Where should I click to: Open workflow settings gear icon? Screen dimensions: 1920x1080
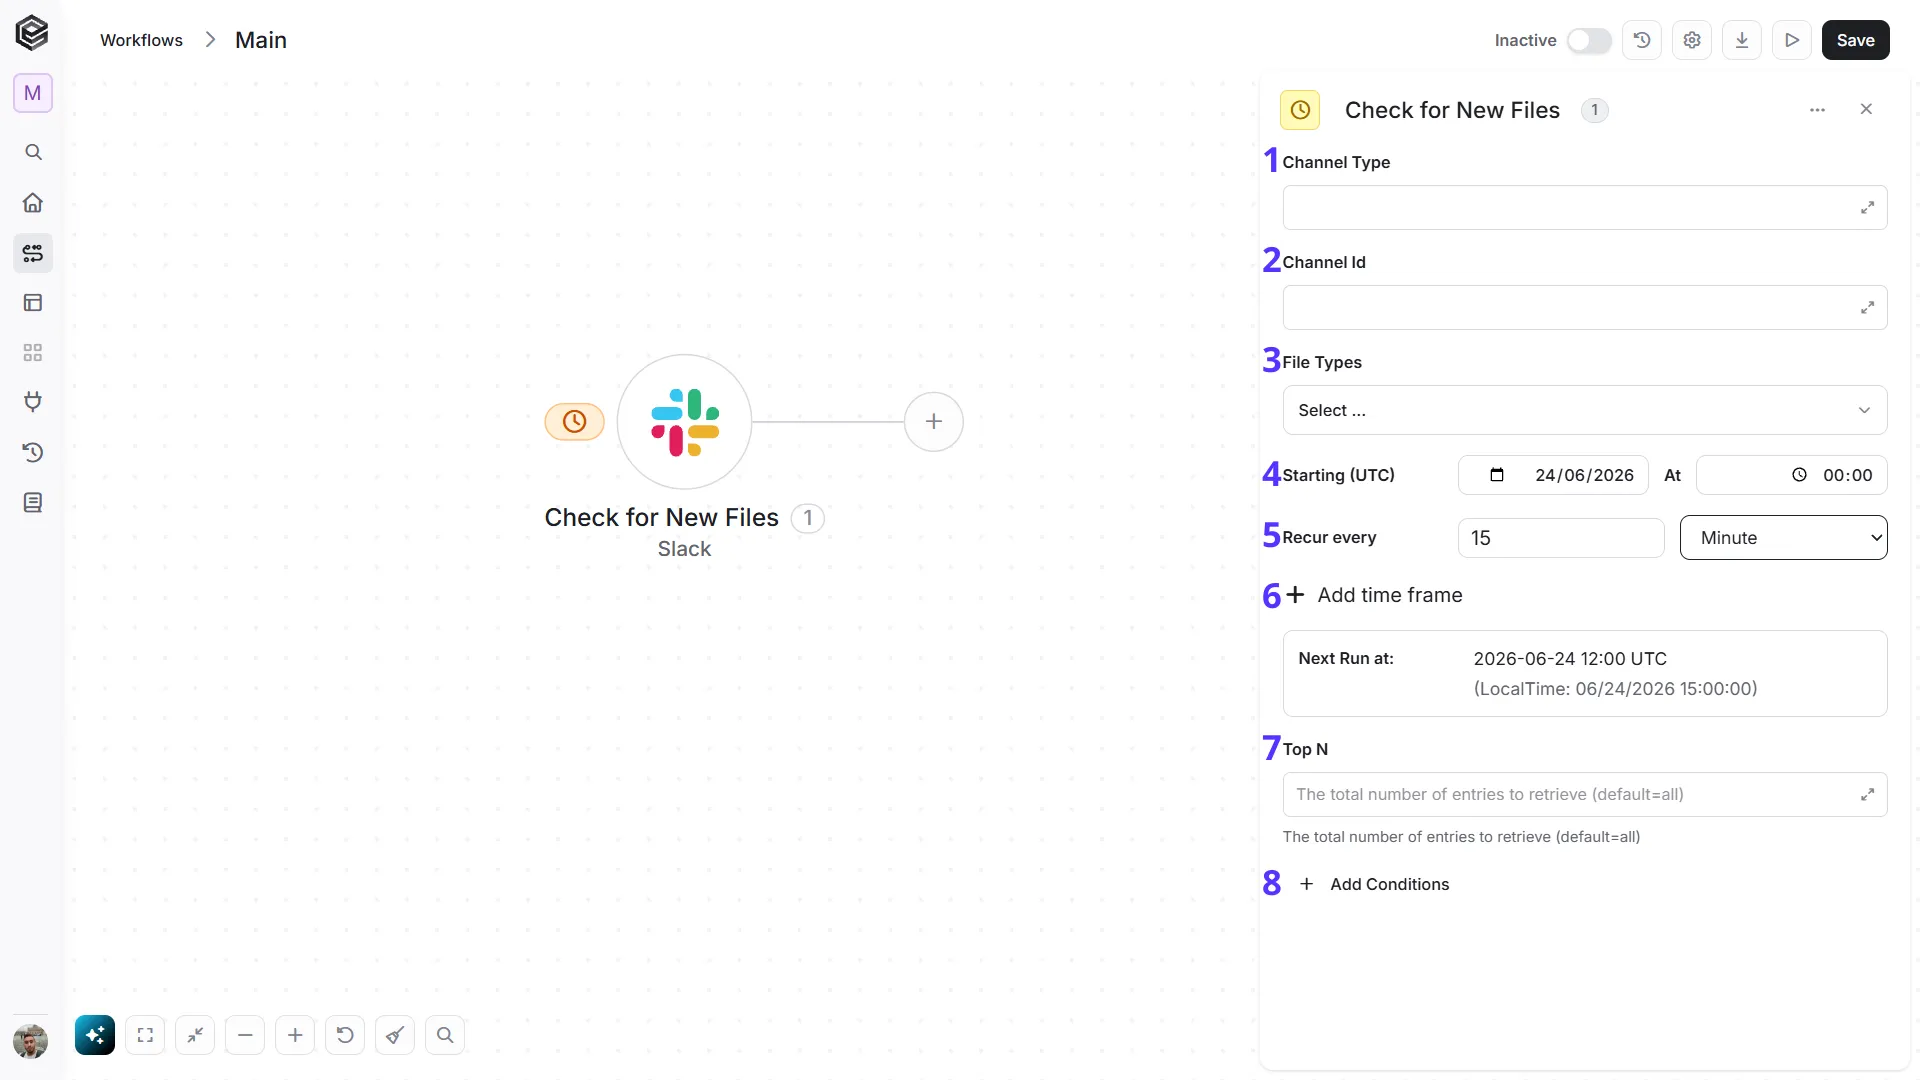1692,40
